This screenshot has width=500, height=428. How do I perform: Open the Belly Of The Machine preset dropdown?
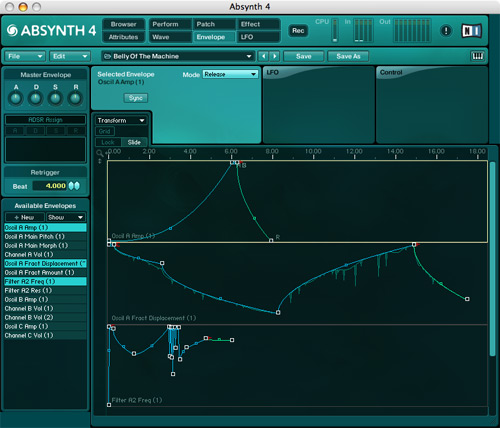(178, 56)
